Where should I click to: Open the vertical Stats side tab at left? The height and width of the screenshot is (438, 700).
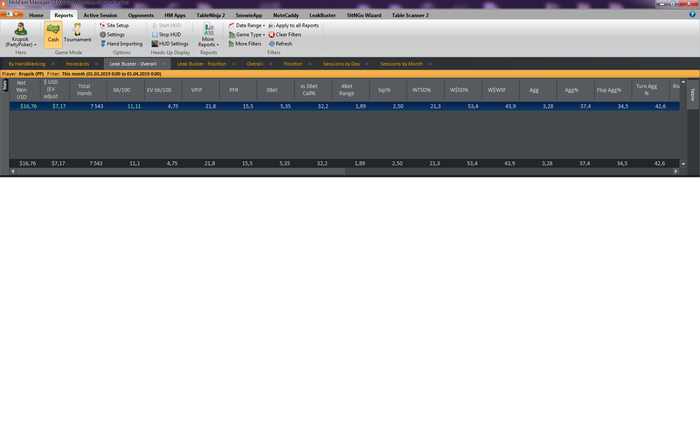(x=5, y=85)
